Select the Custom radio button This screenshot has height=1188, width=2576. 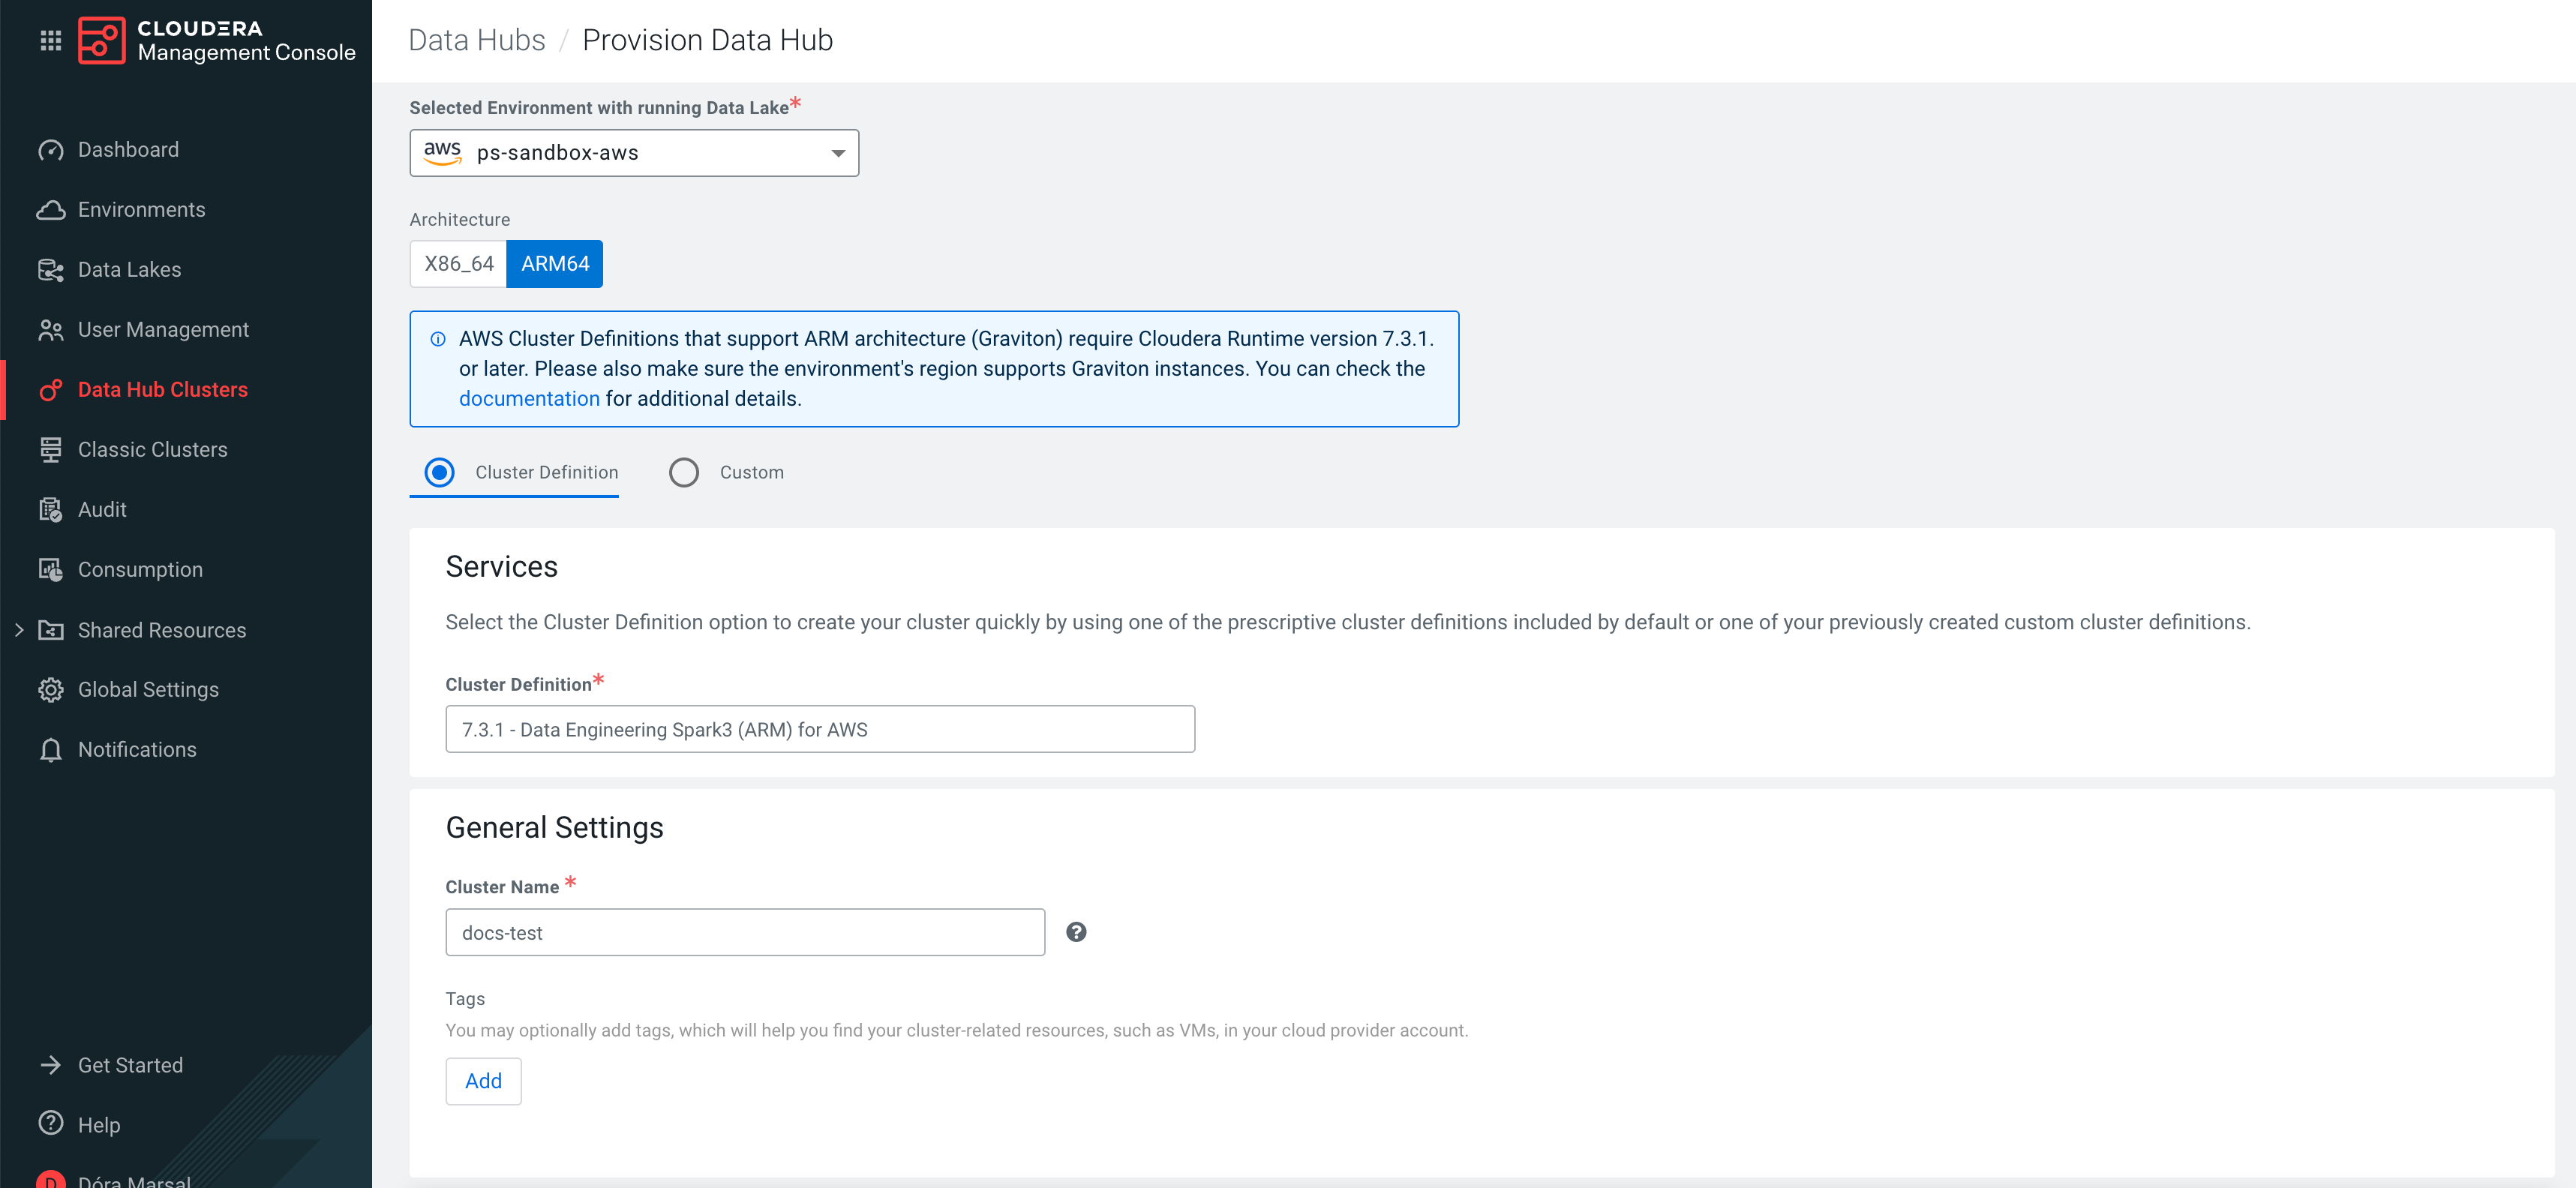[684, 472]
